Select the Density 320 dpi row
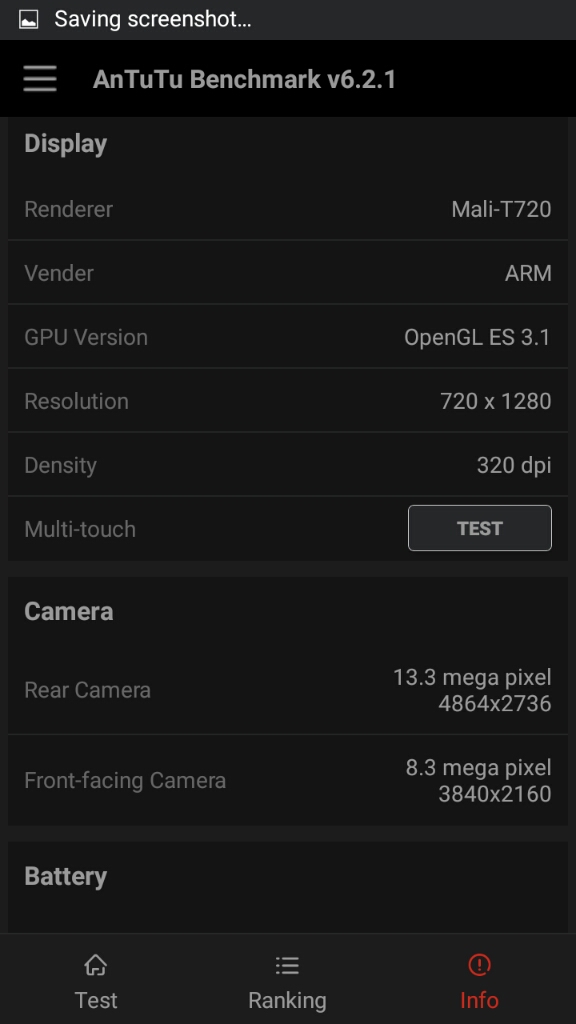This screenshot has width=576, height=1024. pyautogui.click(x=288, y=465)
